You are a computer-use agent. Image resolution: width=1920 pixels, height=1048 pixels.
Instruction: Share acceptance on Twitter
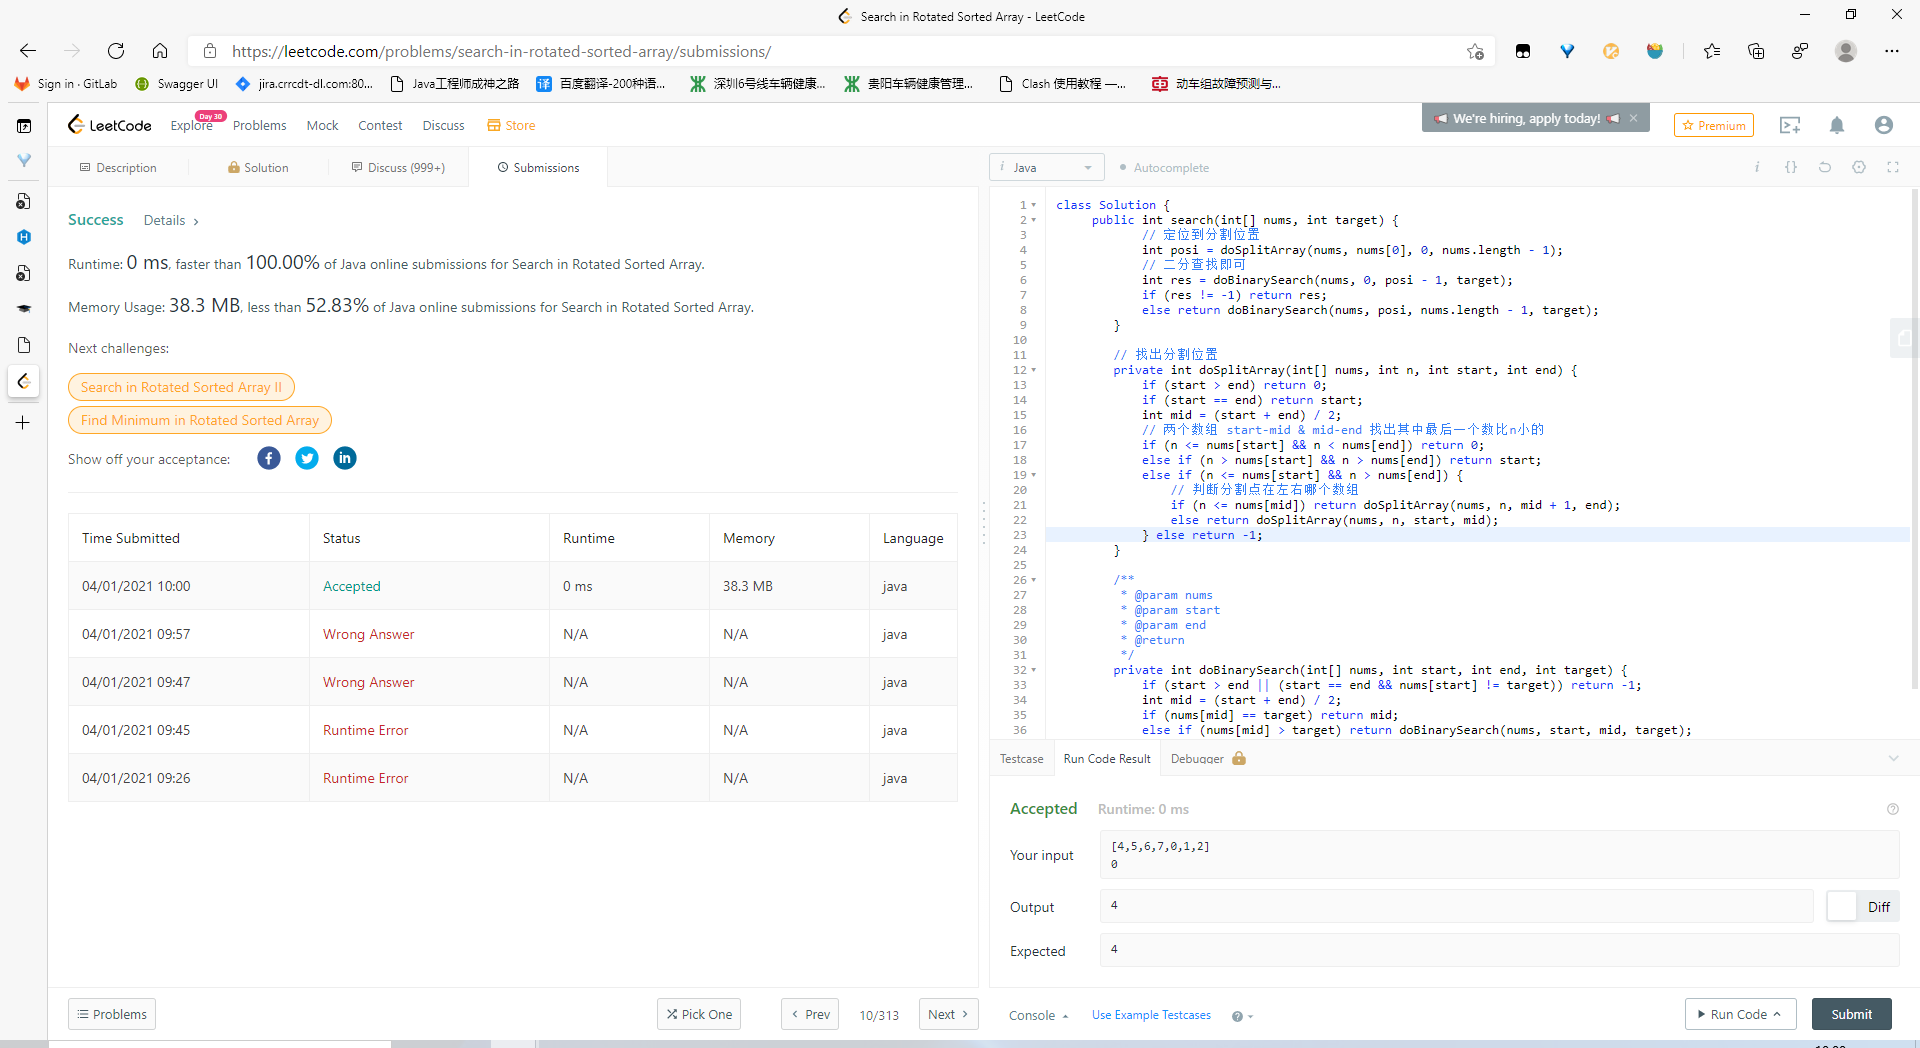pos(307,458)
